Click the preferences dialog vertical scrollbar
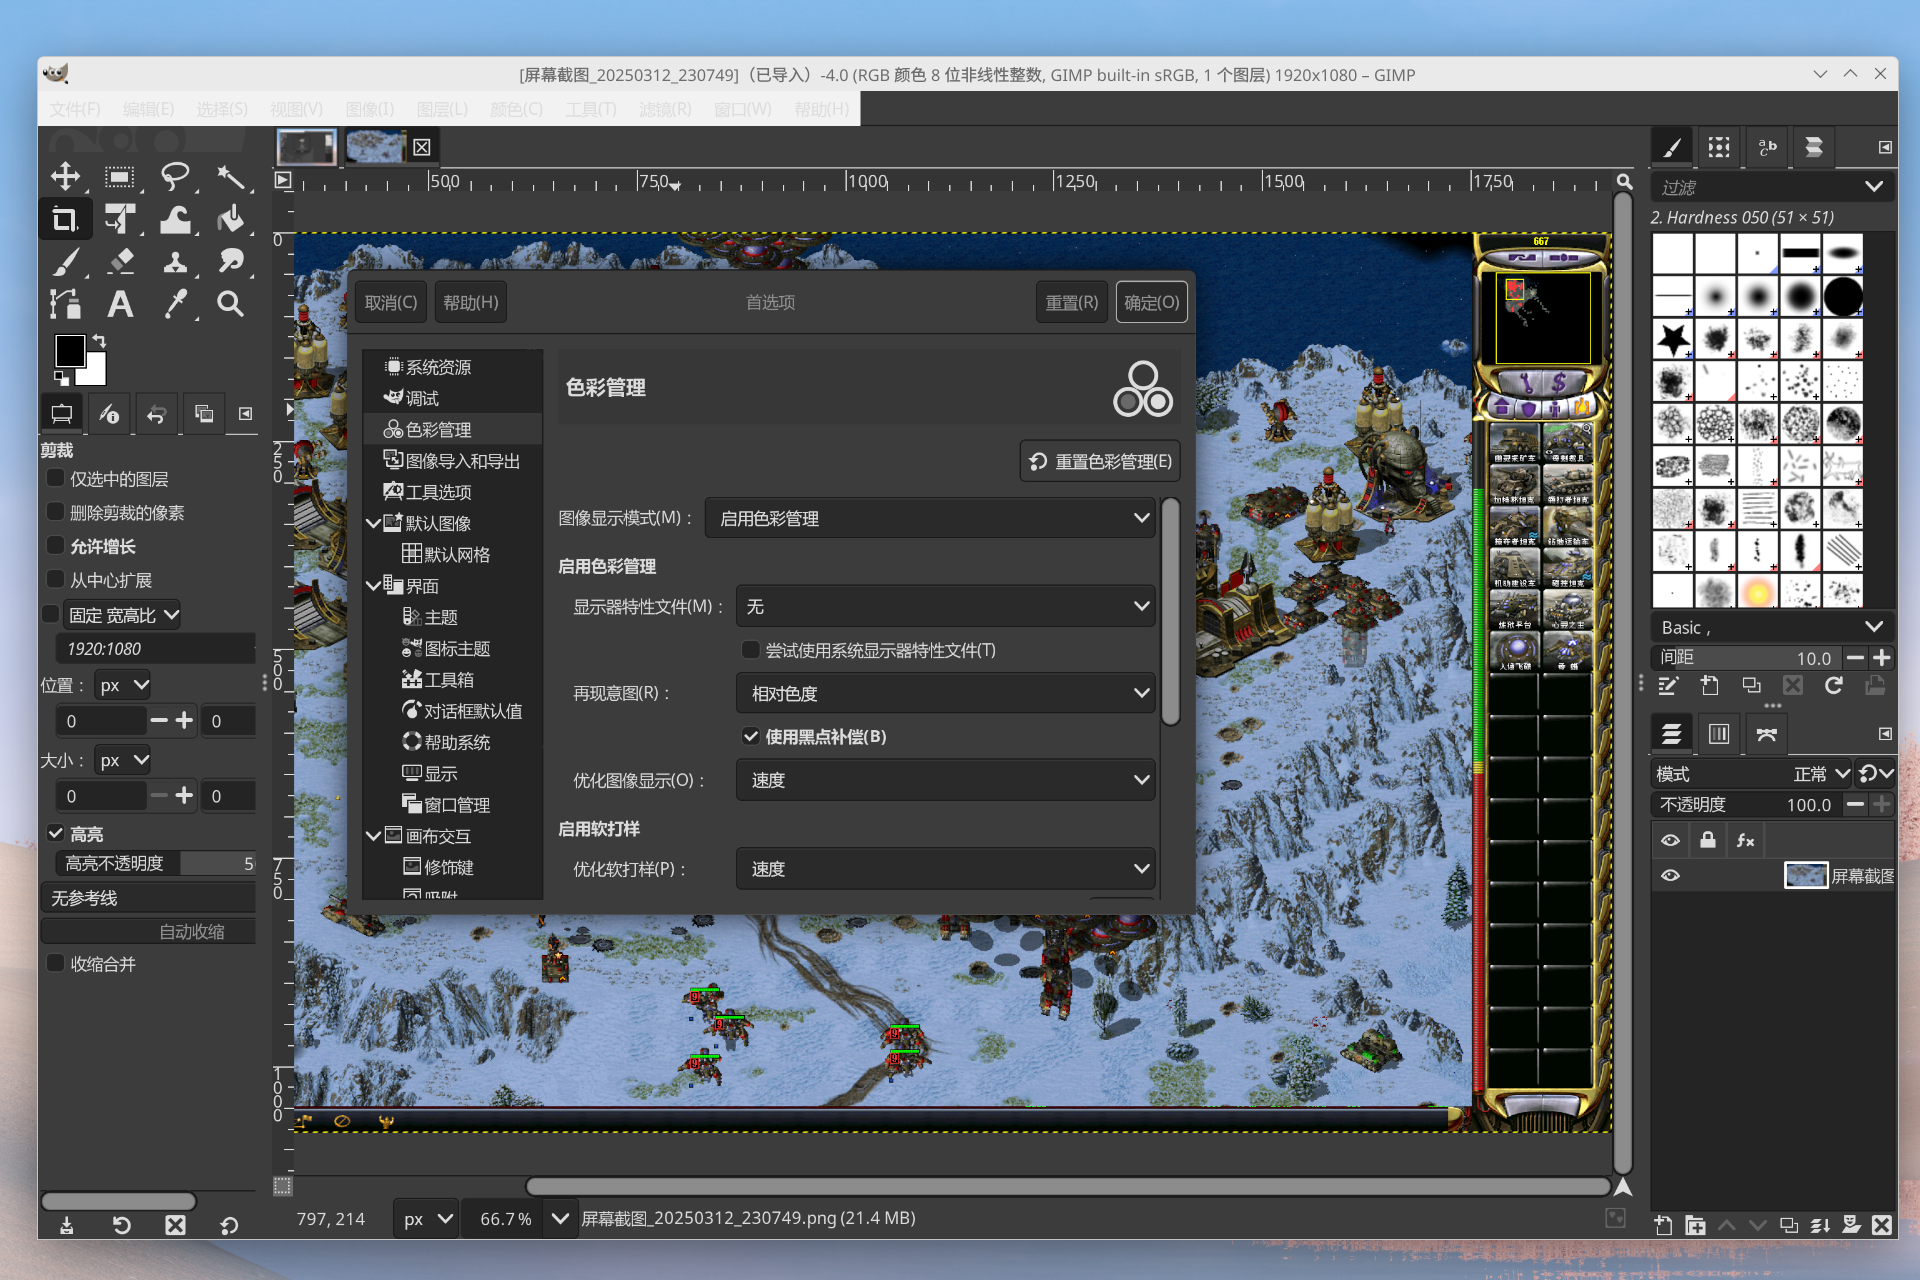The height and width of the screenshot is (1280, 1920). tap(1170, 612)
